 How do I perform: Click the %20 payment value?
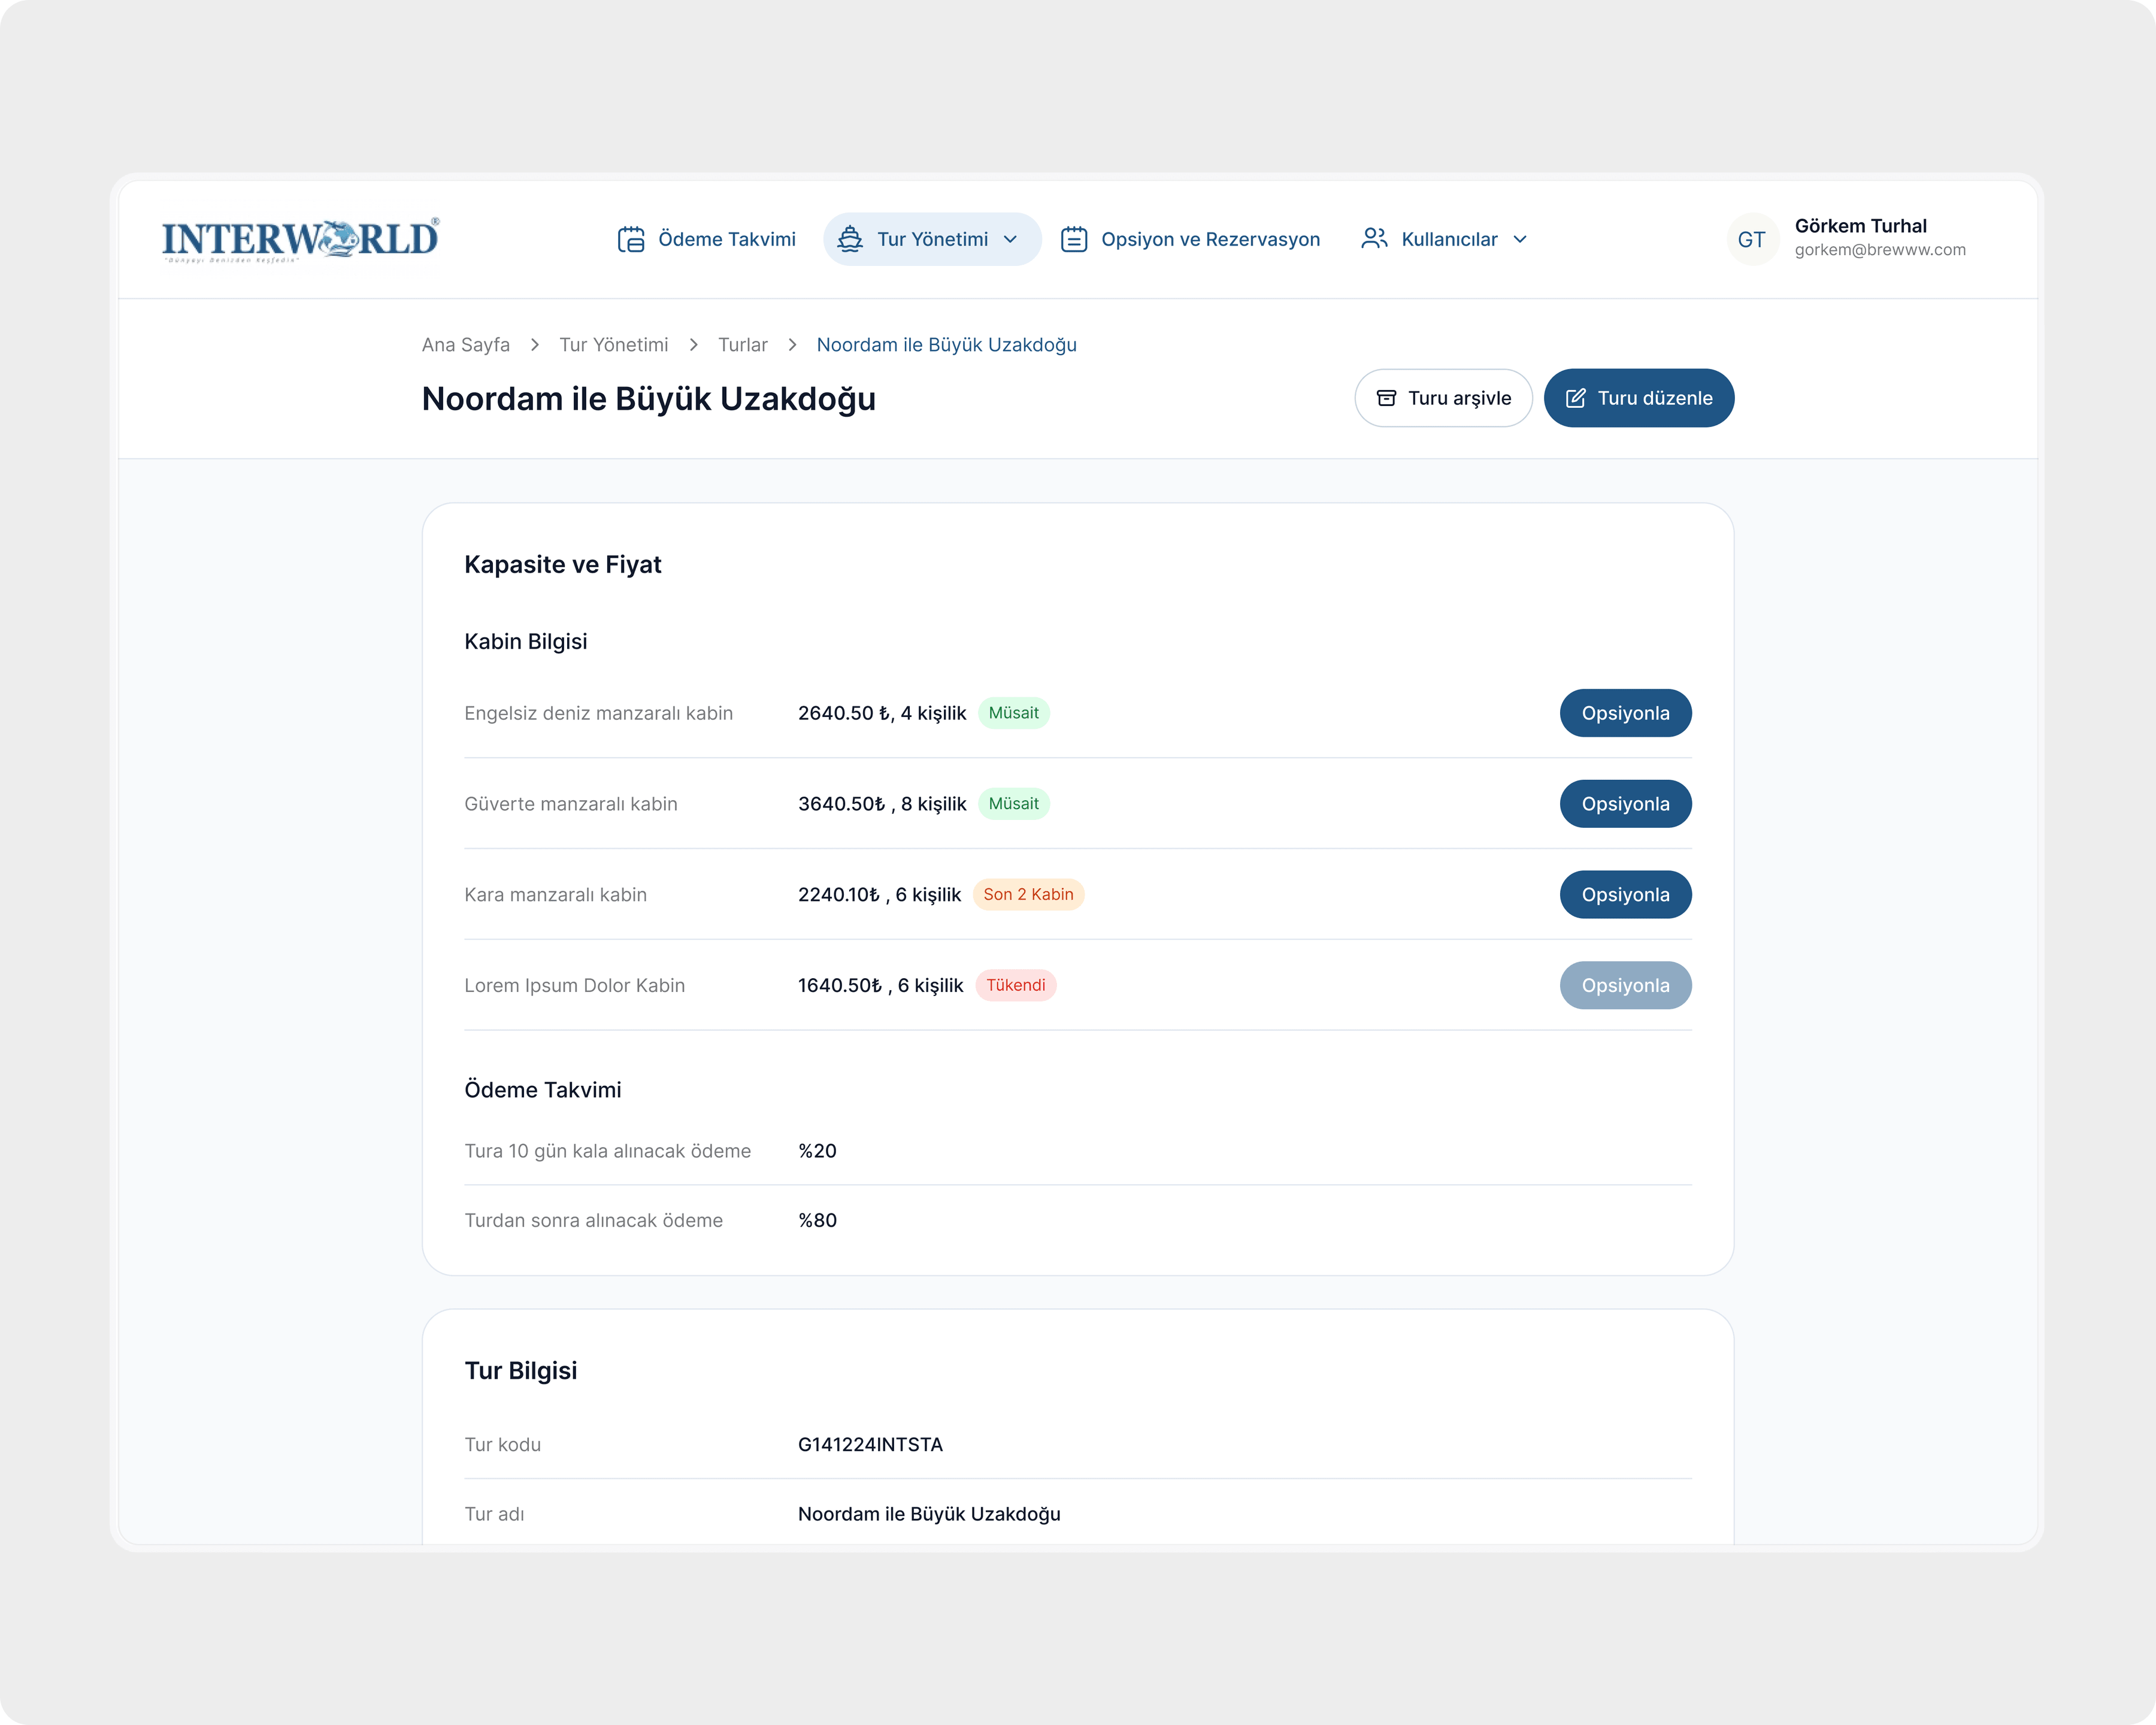[817, 1151]
